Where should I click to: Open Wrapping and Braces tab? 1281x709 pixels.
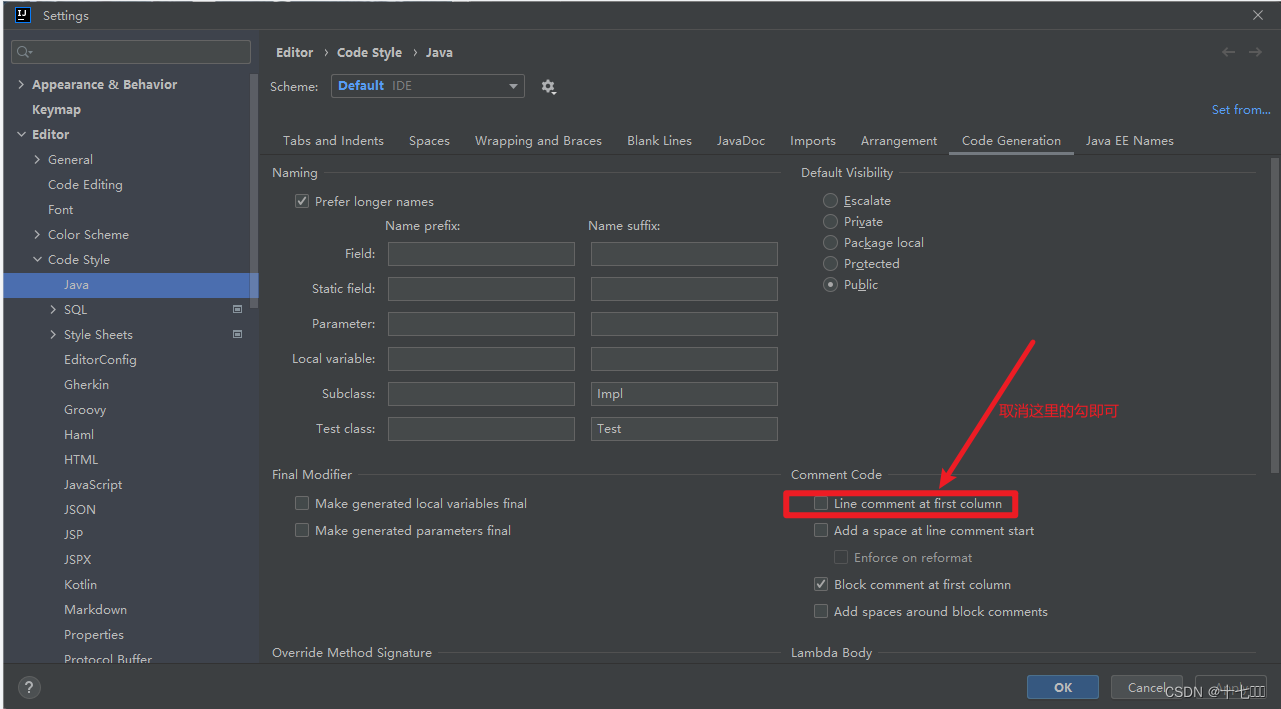(x=538, y=140)
